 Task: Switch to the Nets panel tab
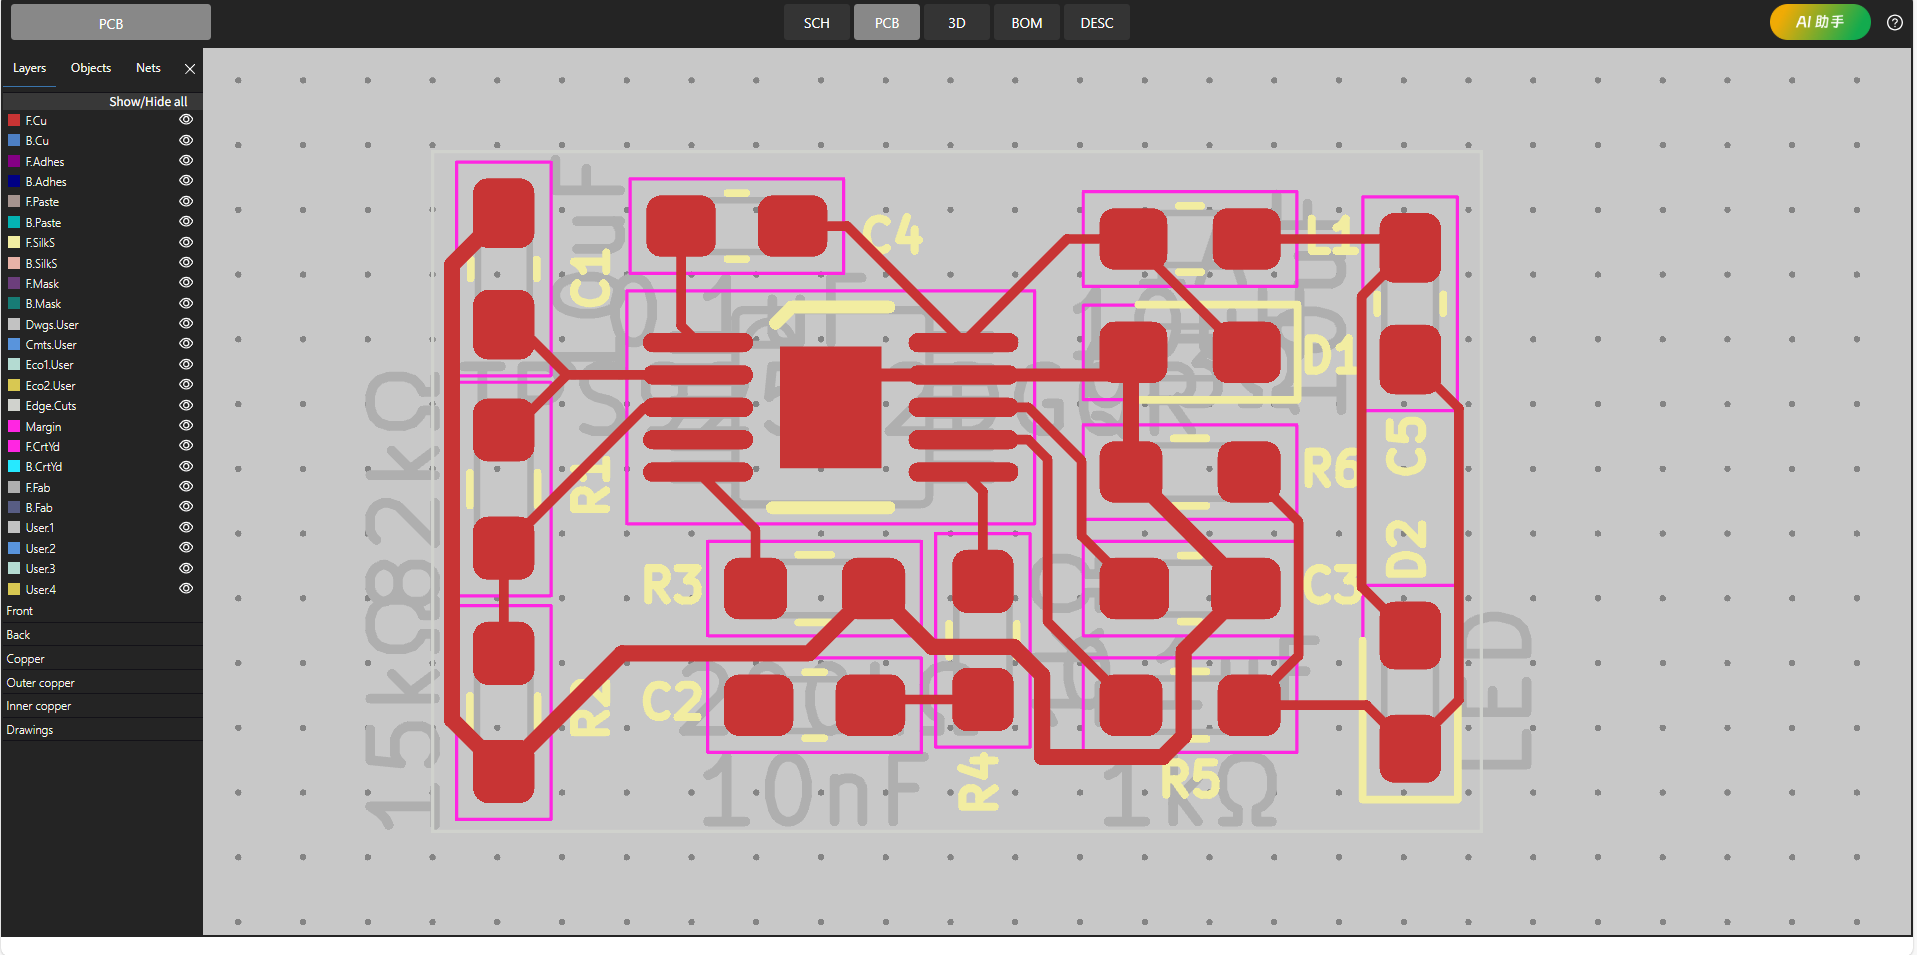pos(148,68)
